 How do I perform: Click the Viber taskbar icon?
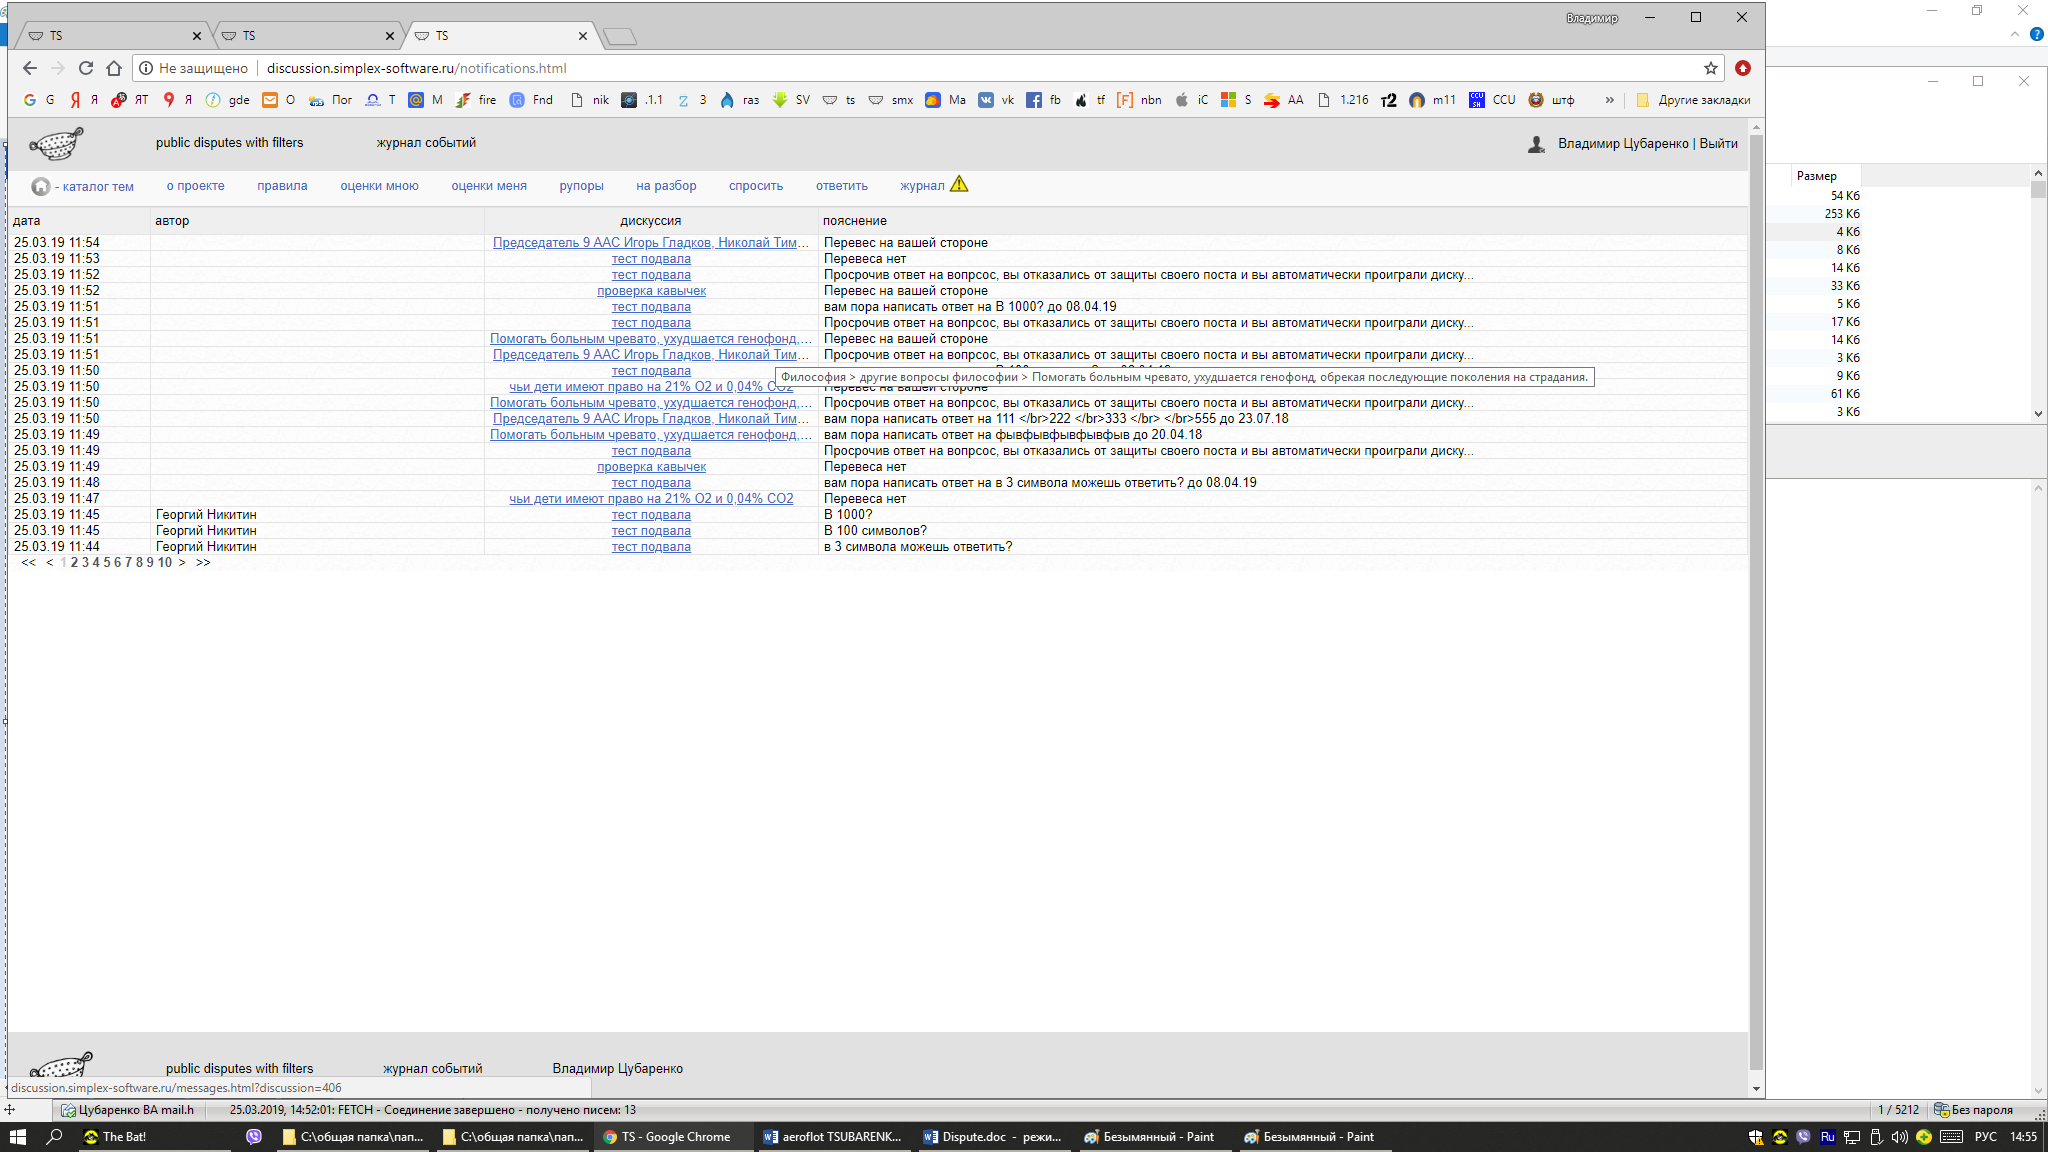[254, 1137]
